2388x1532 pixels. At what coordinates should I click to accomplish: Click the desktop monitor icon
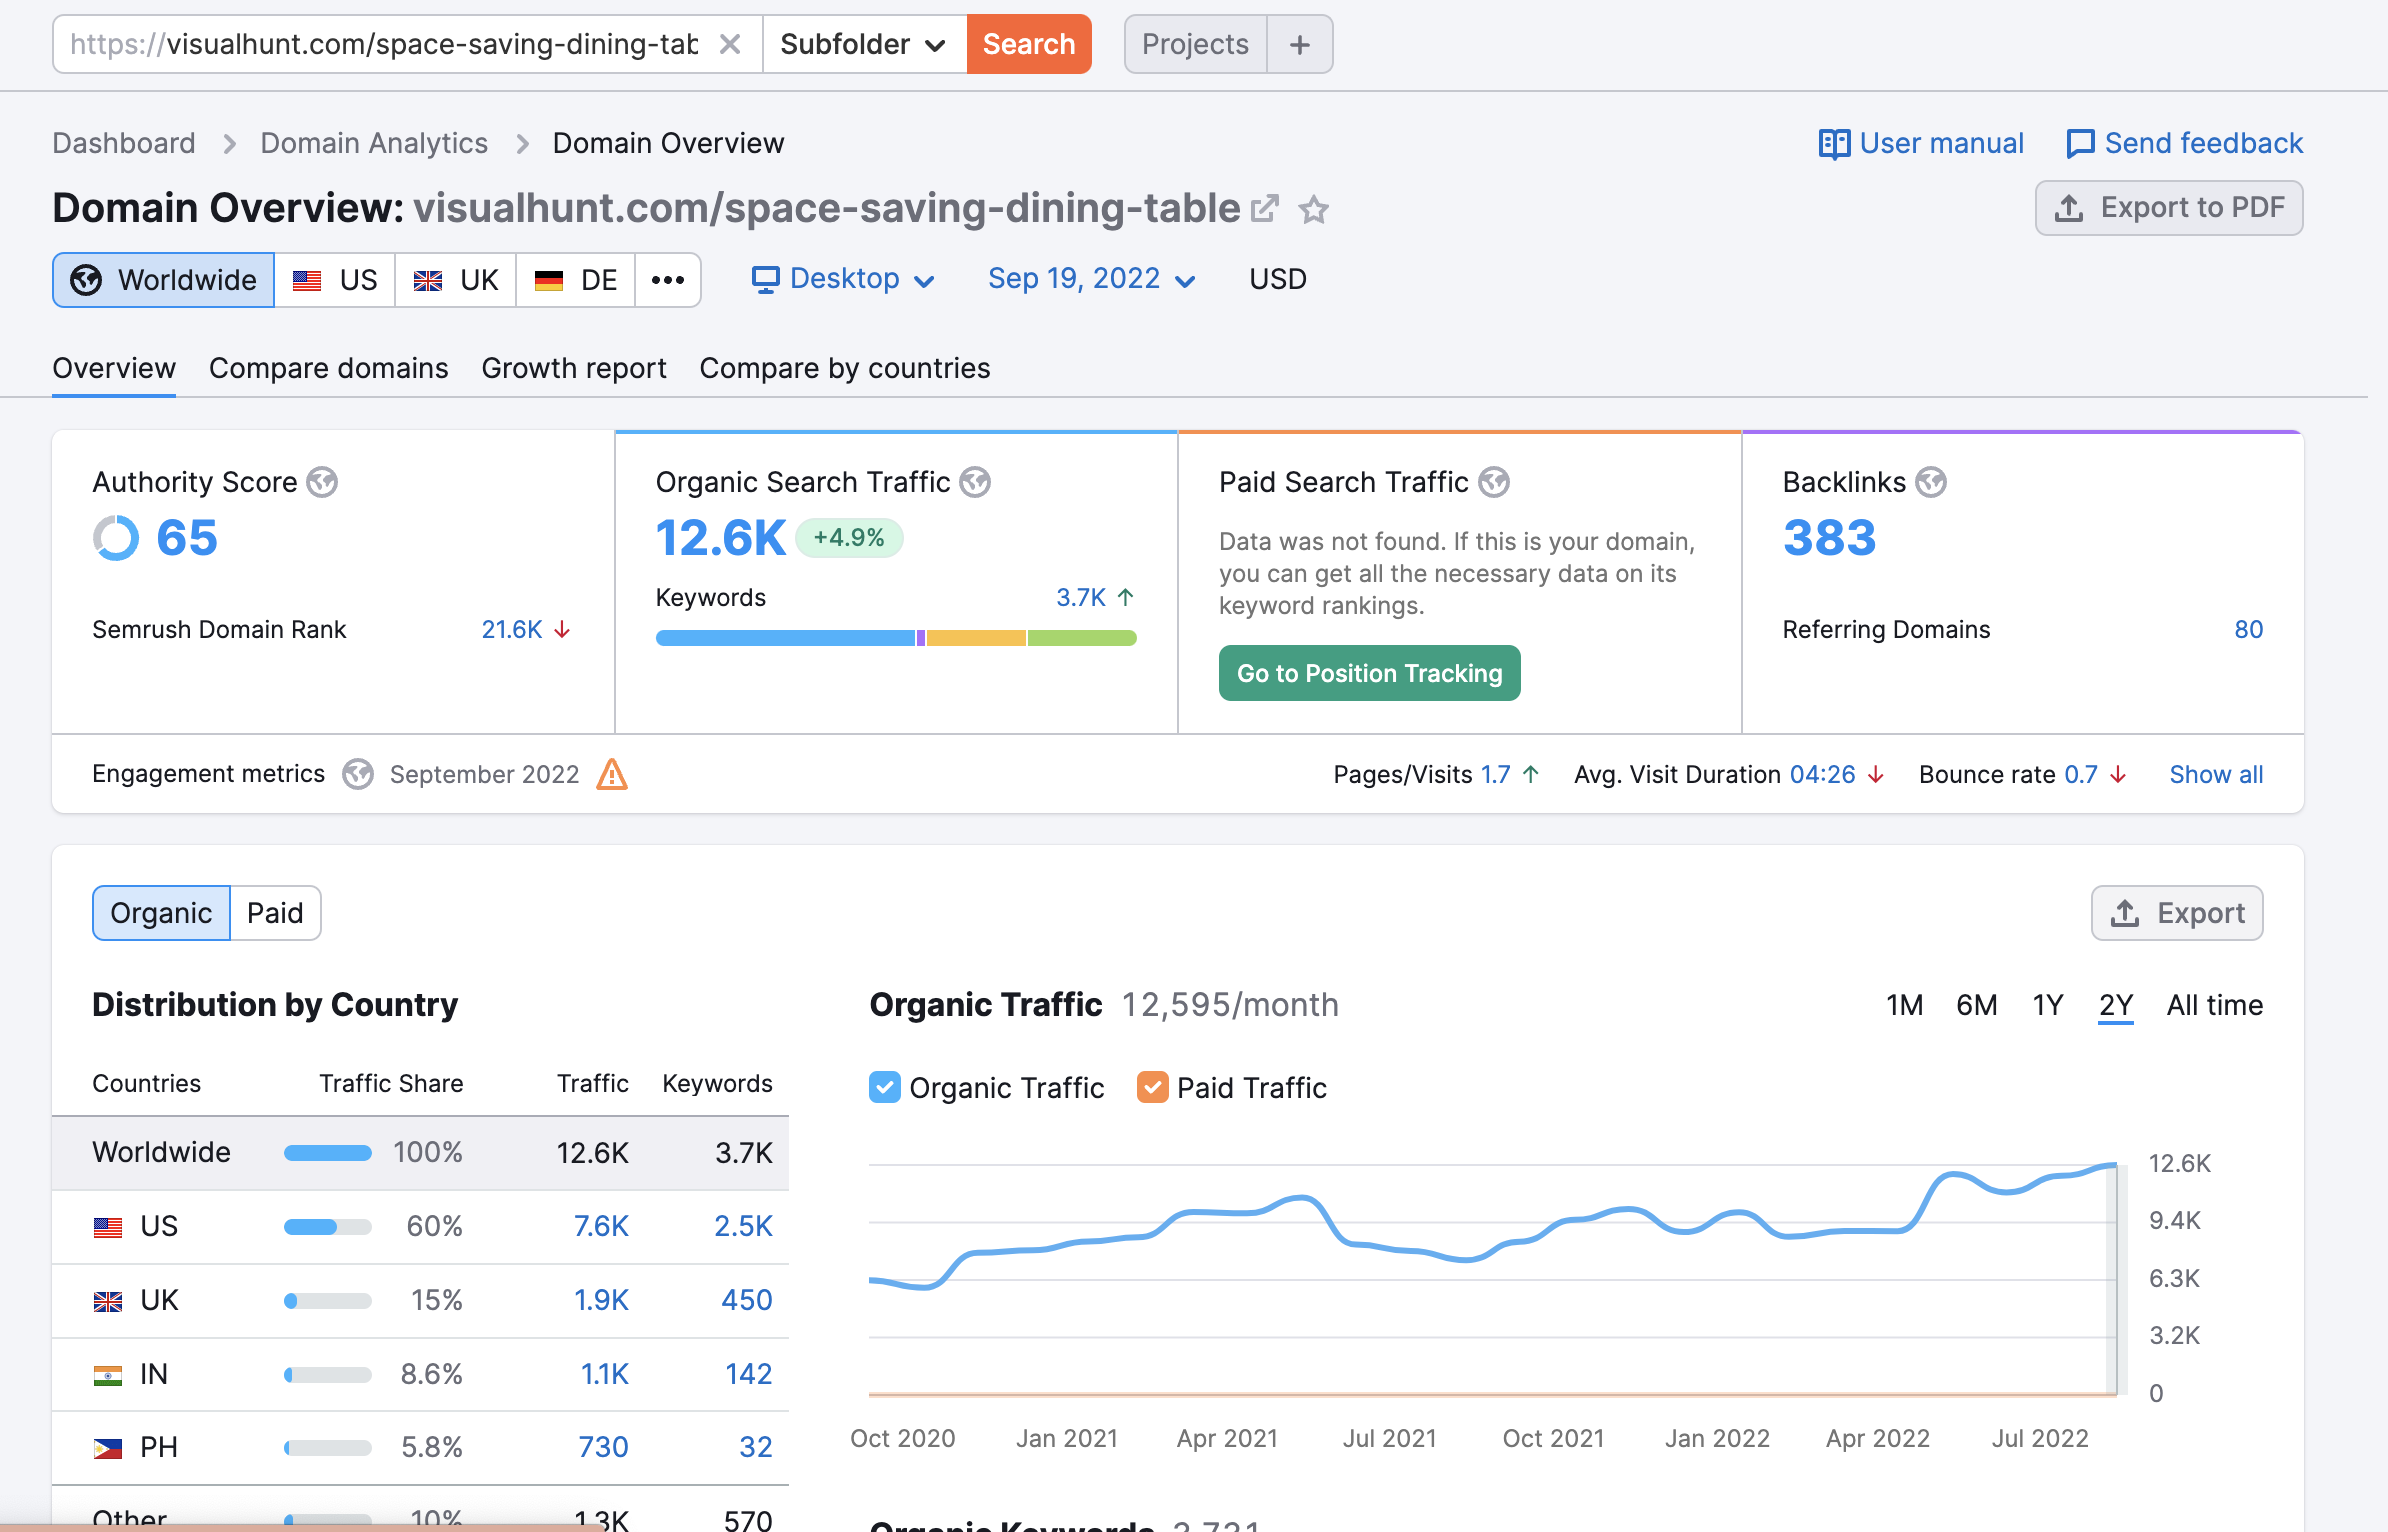(765, 279)
